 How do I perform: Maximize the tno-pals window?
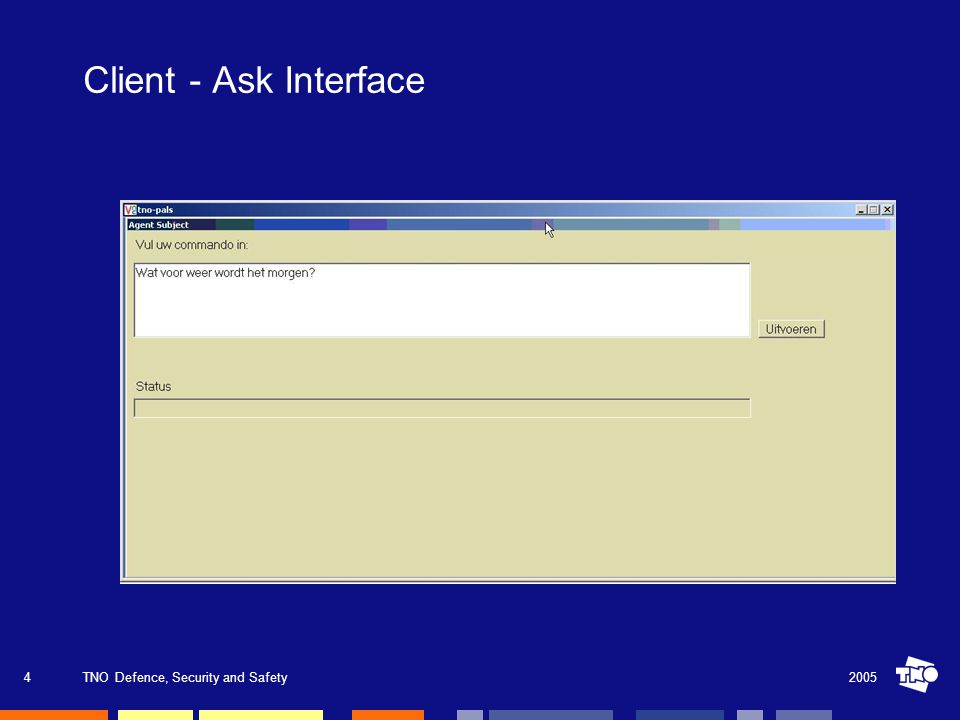[874, 209]
